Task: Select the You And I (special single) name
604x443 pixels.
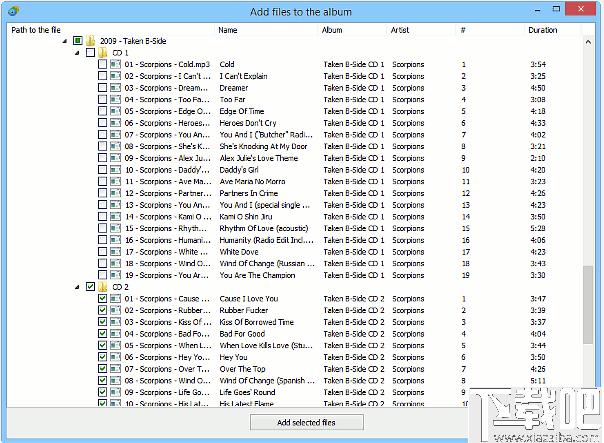Action: point(264,205)
